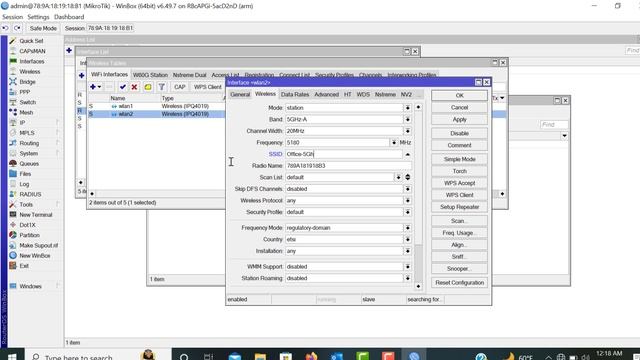Screen dimensions: 640x360
Task: Open Channel Width dropdown
Action: pos(407,131)
